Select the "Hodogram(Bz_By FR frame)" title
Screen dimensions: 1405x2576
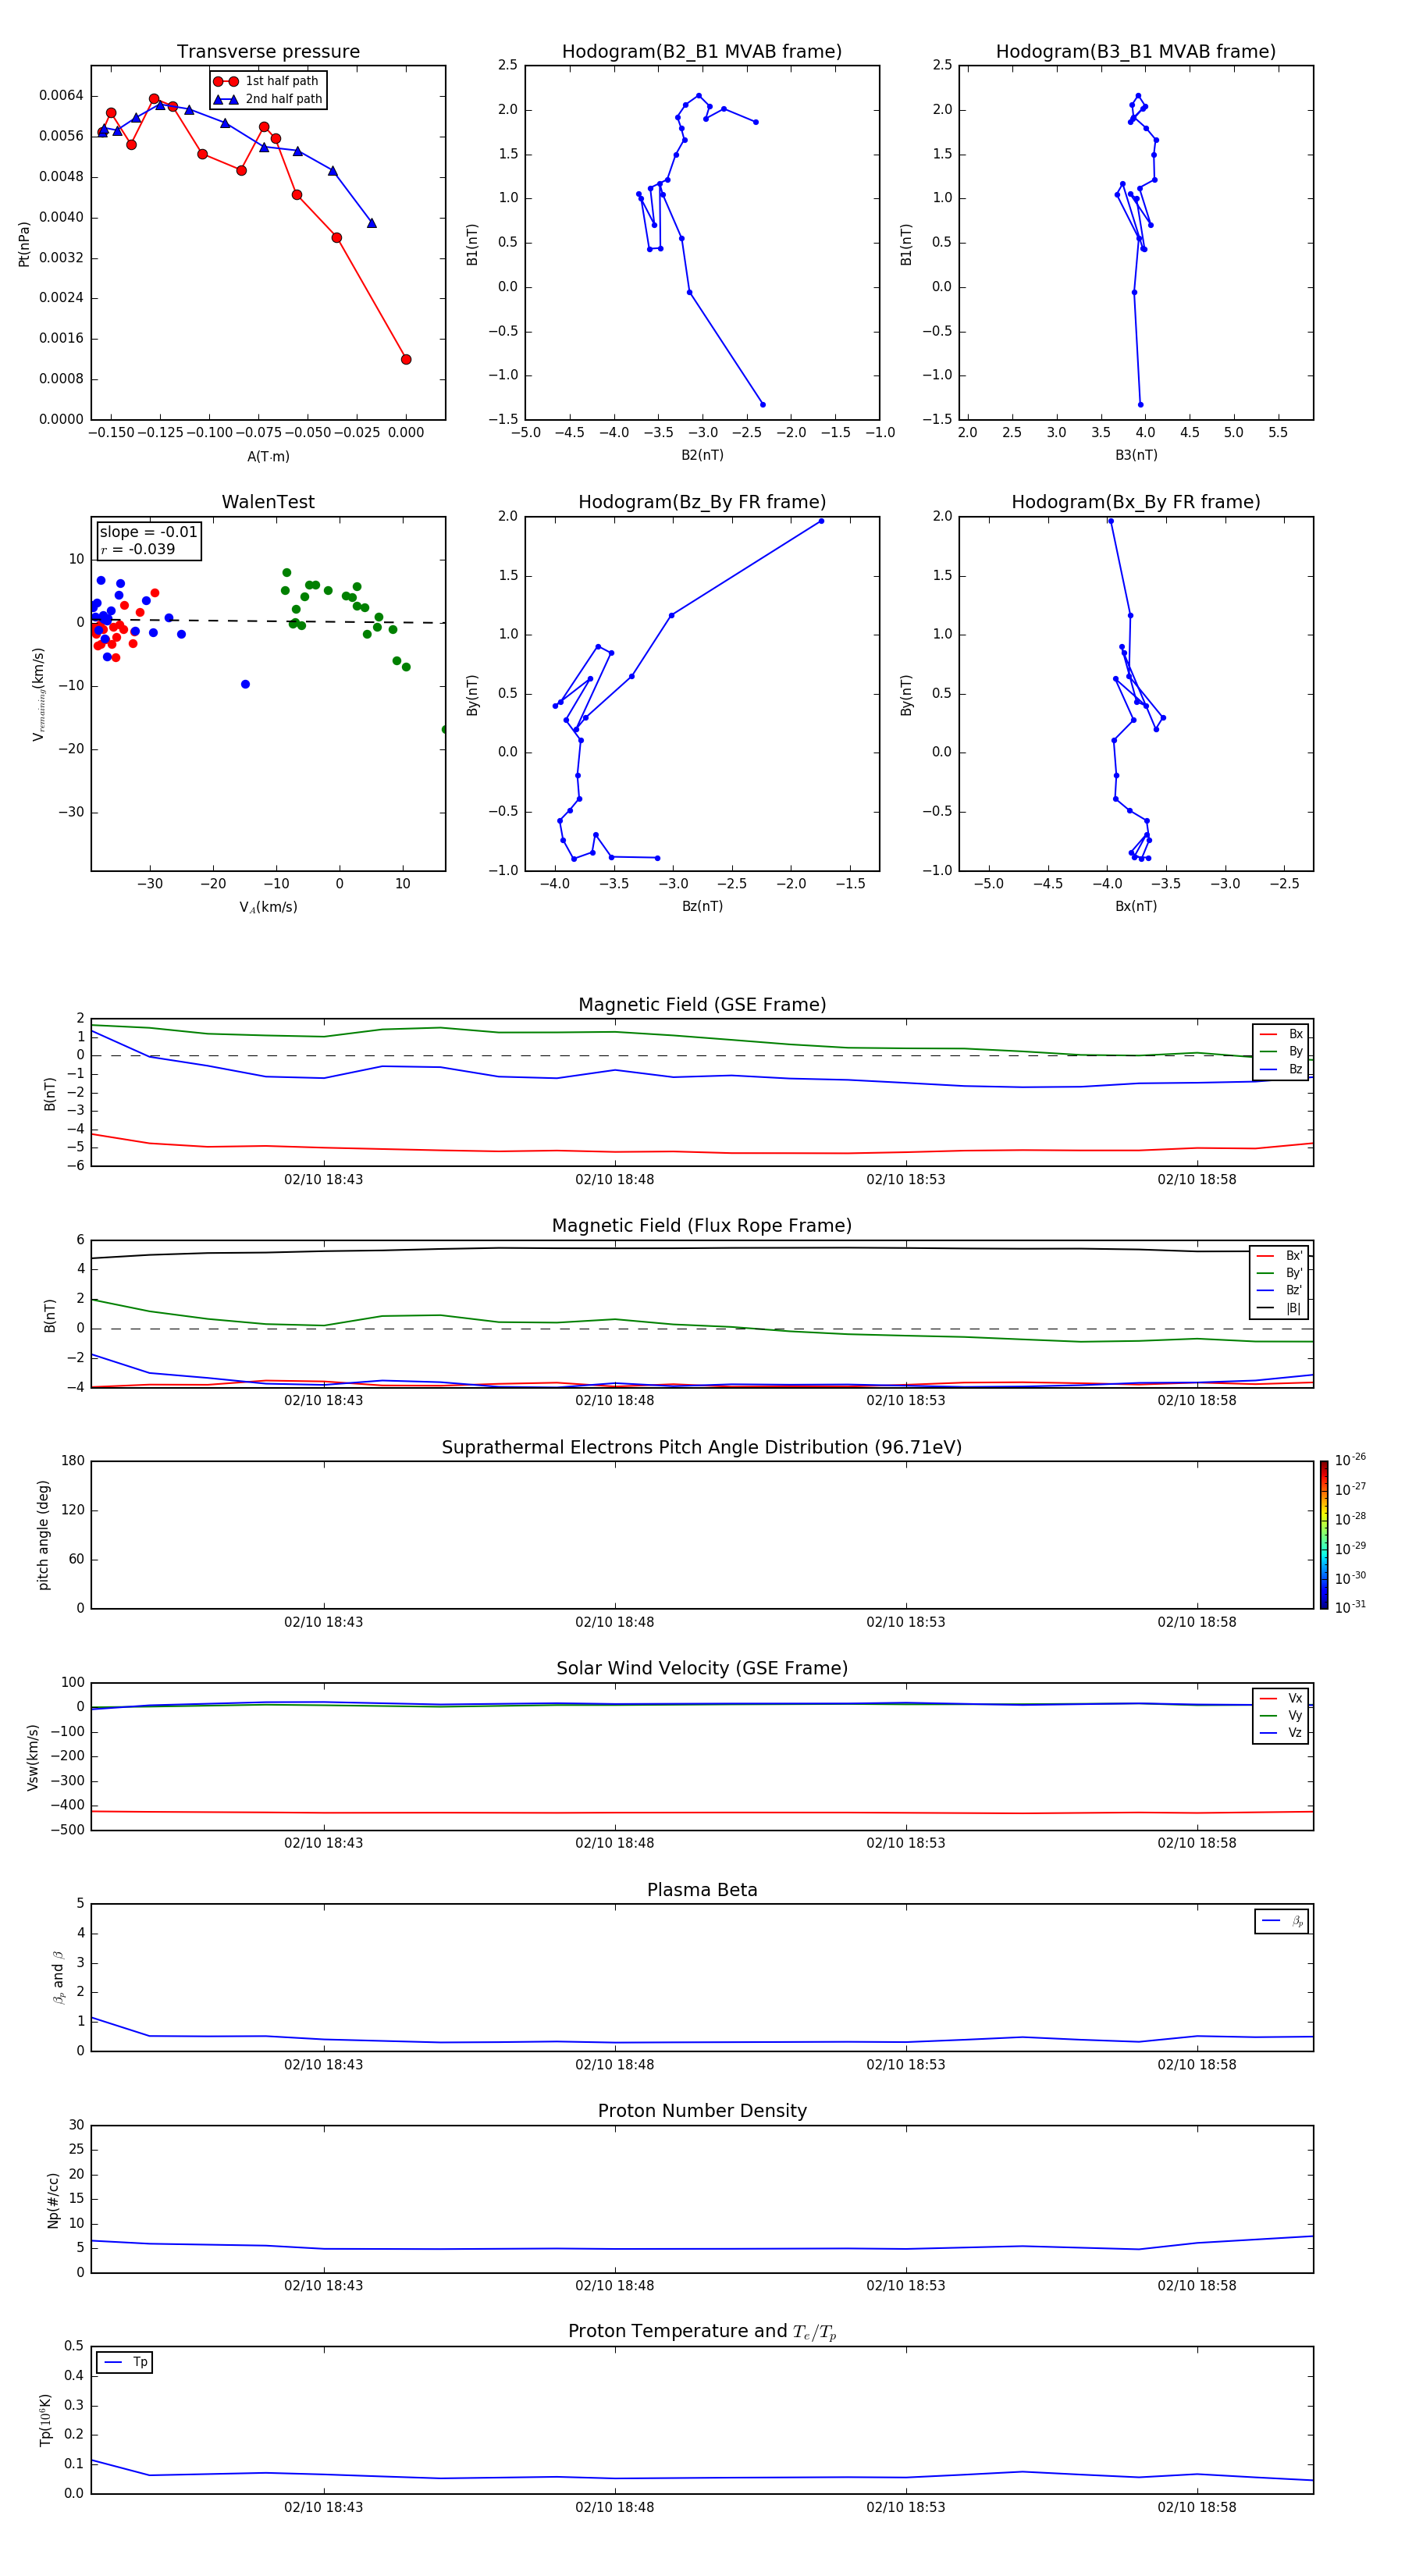click(702, 502)
